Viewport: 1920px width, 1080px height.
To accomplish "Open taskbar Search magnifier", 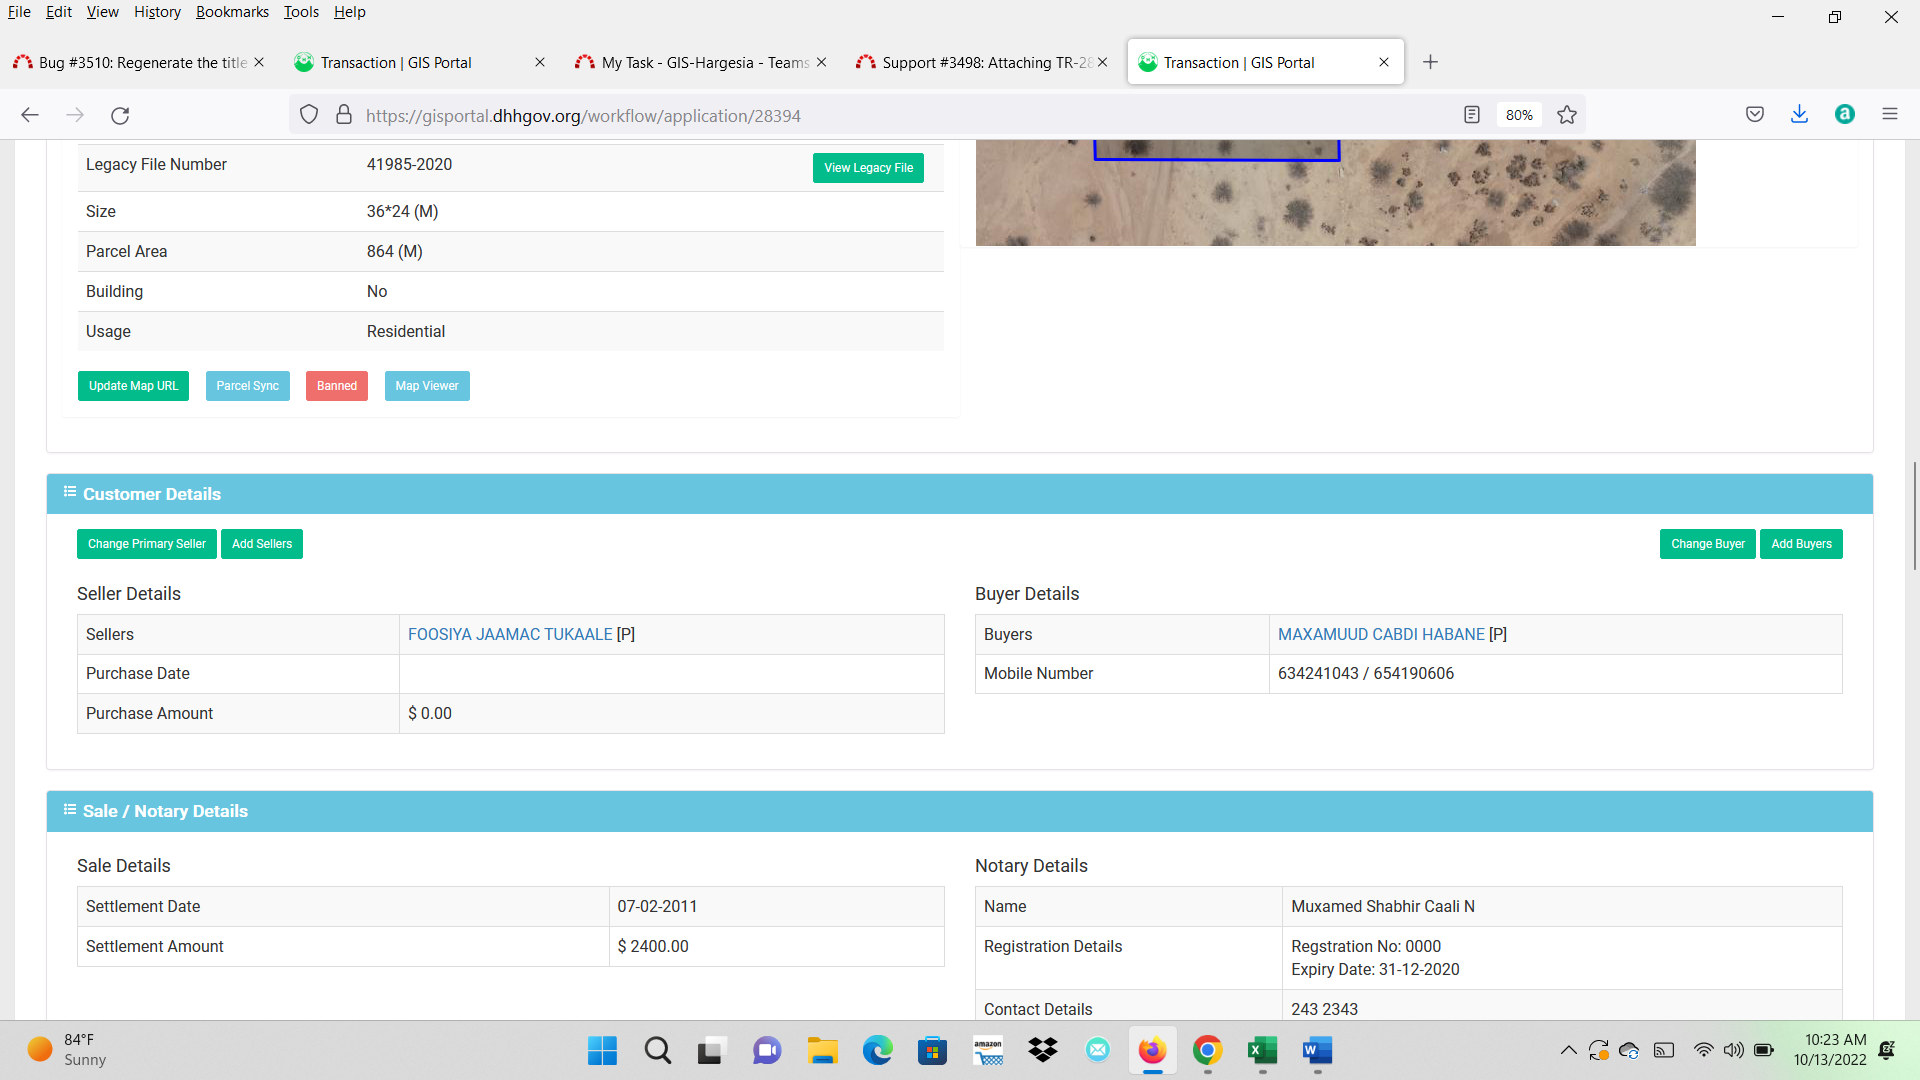I will 657,1050.
